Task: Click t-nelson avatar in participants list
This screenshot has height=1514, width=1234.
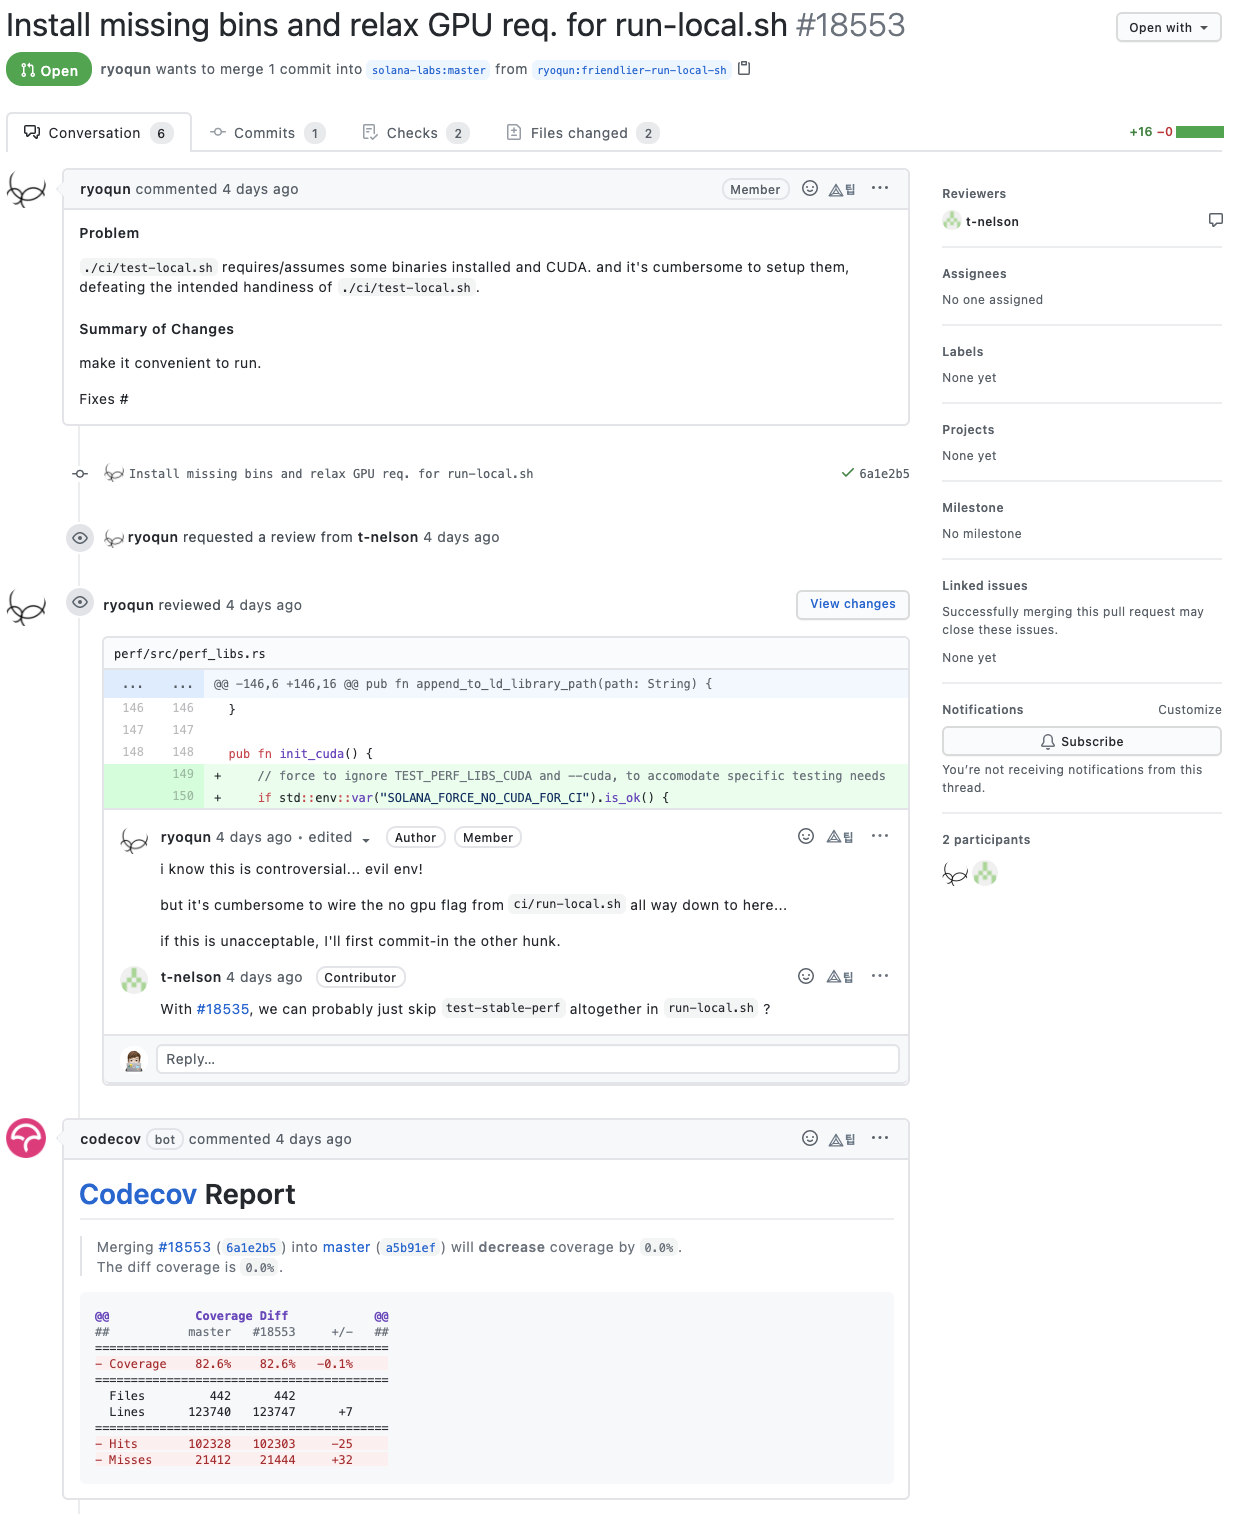Action: pyautogui.click(x=985, y=874)
